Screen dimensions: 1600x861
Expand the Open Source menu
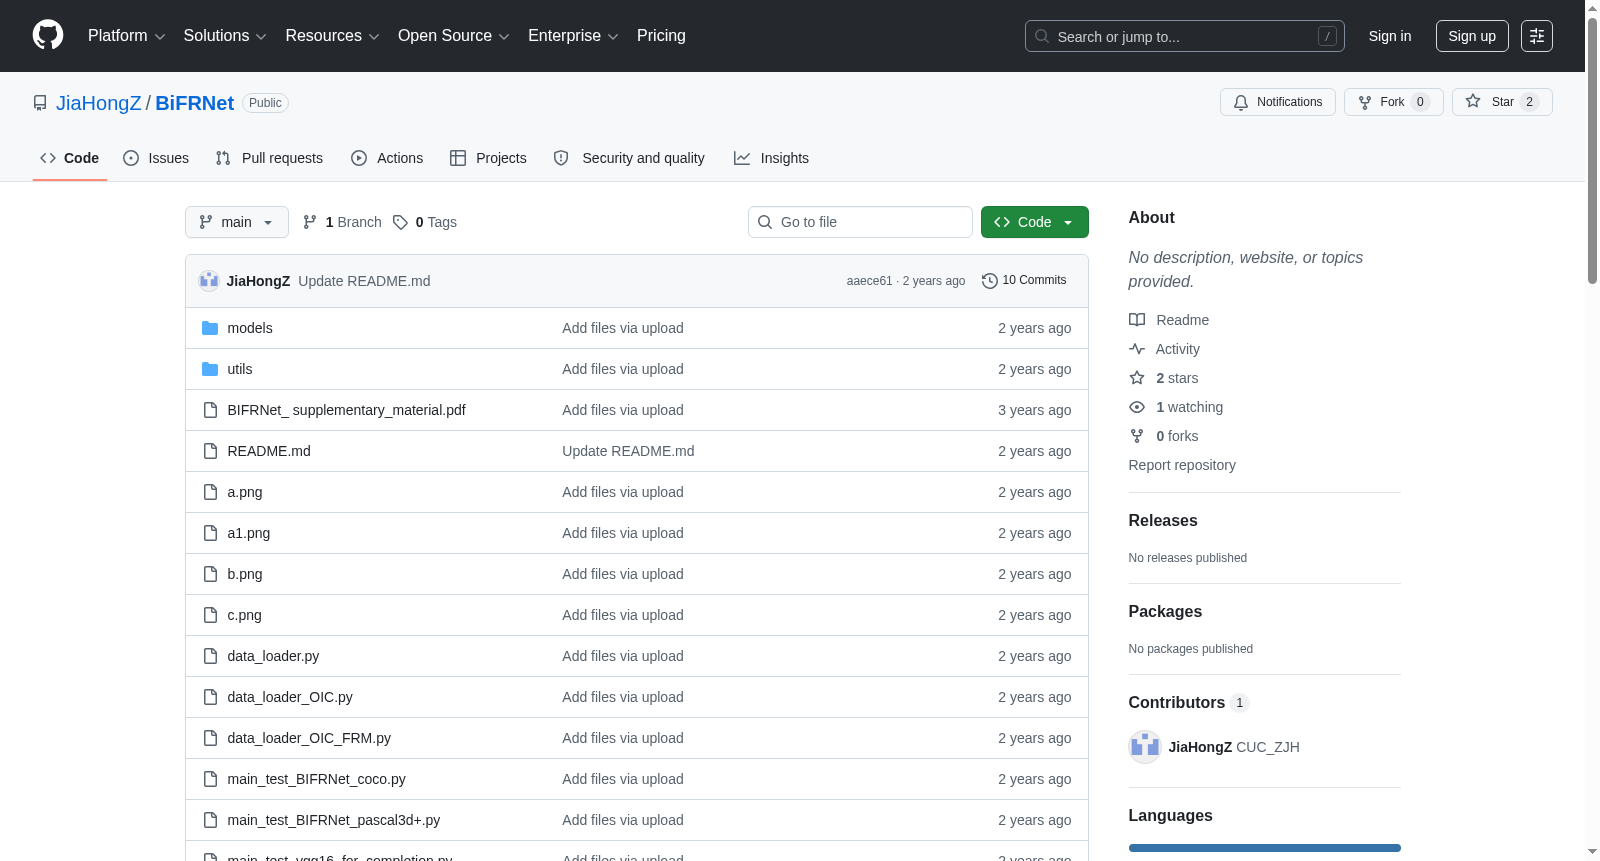click(x=453, y=36)
